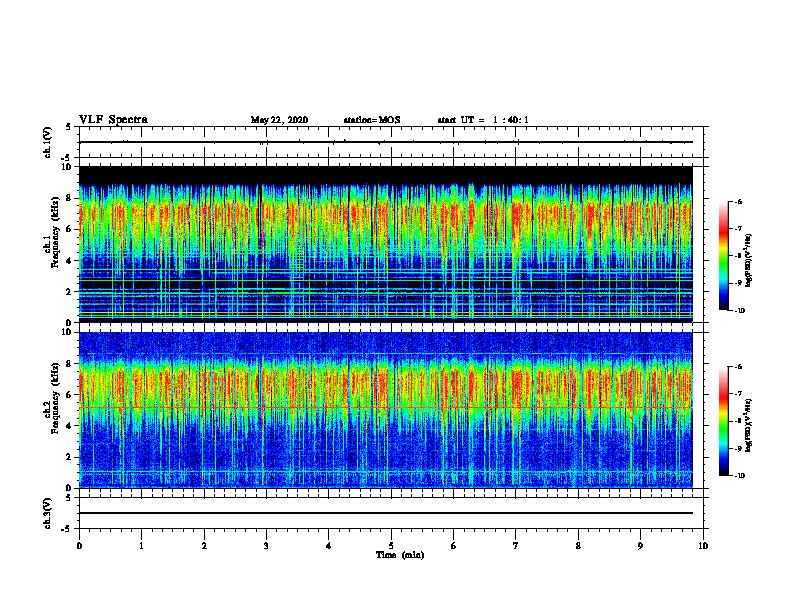The image size is (792, 612).
Task: Click the ch.1 colorbar "-10" tick value
Action: [x=739, y=311]
